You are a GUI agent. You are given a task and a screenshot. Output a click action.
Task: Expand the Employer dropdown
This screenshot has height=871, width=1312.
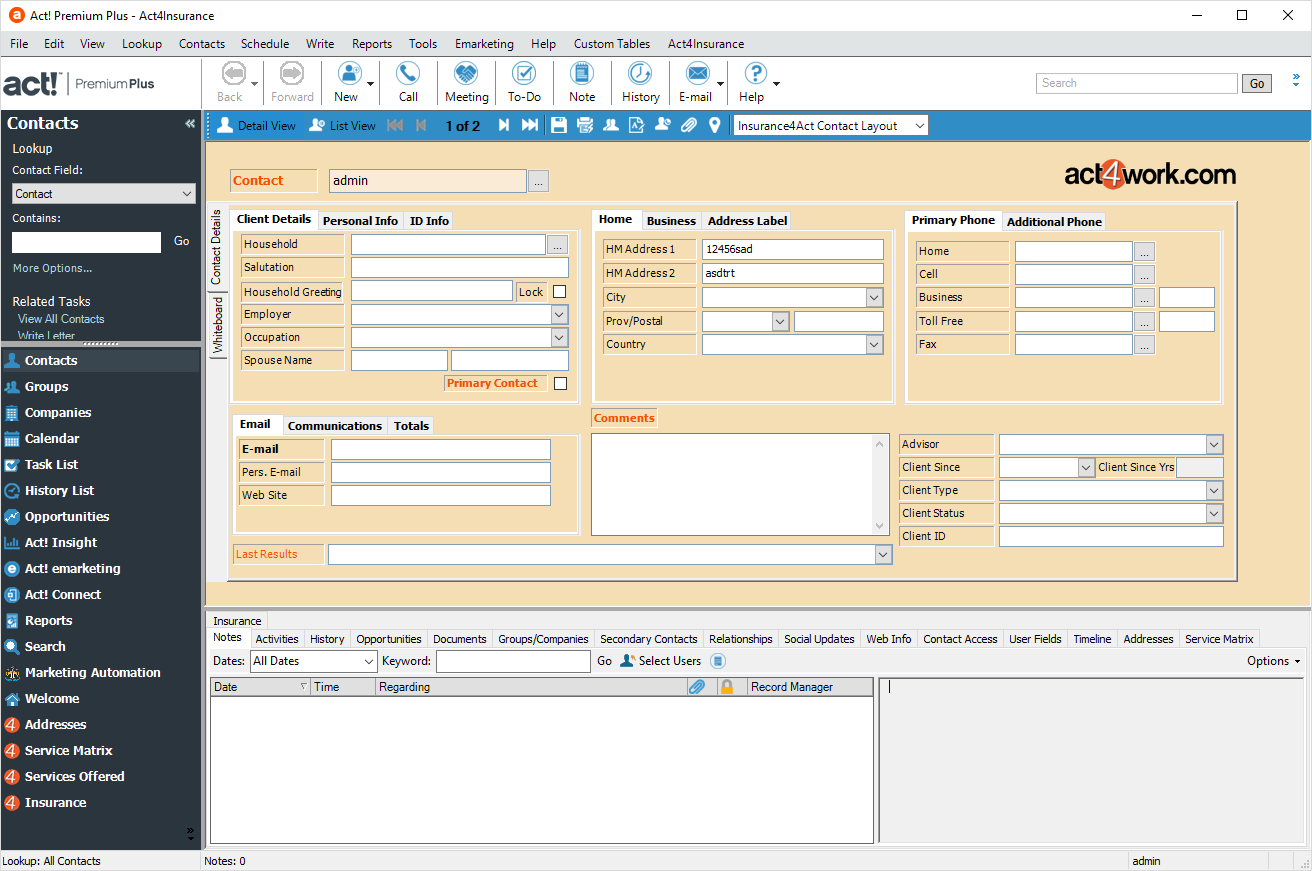(559, 314)
